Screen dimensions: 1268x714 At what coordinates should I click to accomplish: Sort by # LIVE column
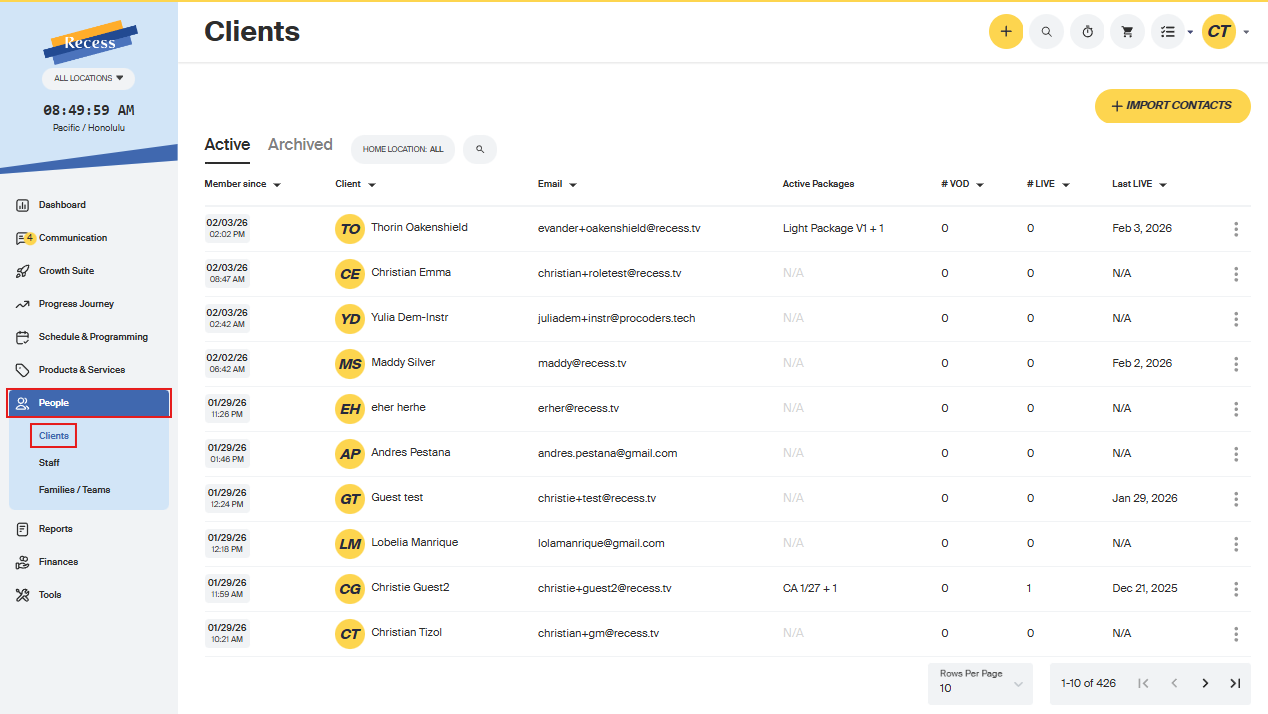[1048, 184]
